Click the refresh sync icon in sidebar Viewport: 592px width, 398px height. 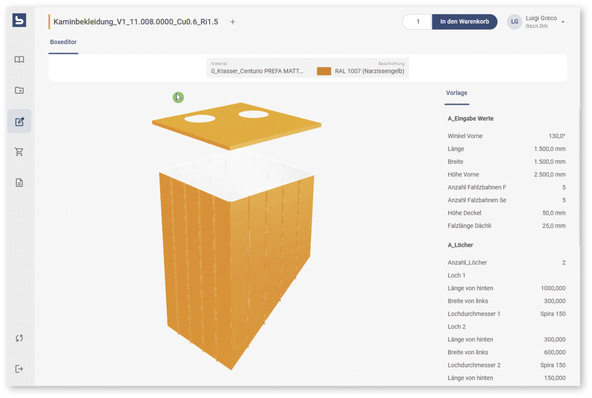point(19,338)
